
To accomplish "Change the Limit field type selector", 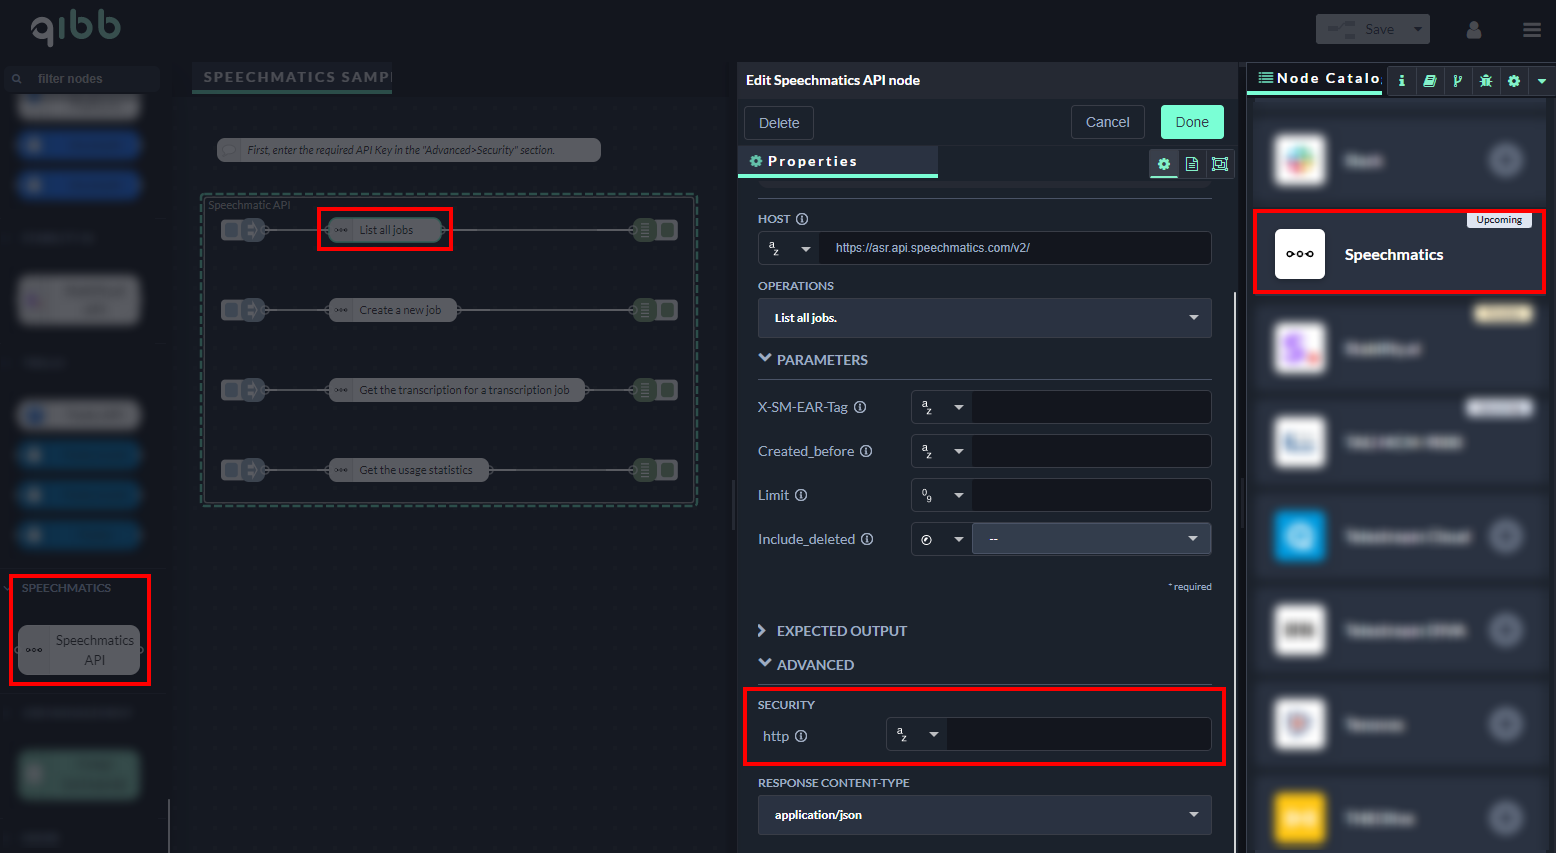I will (x=941, y=495).
